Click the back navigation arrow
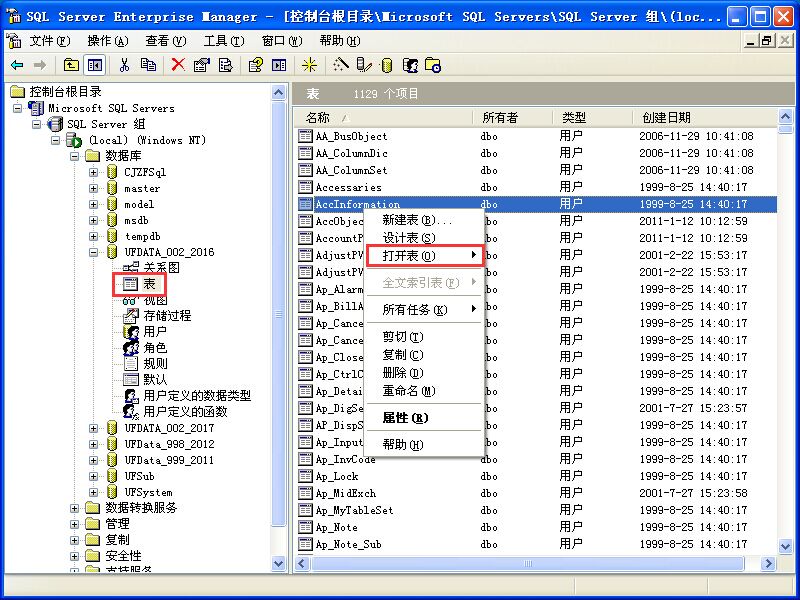 click(16, 64)
